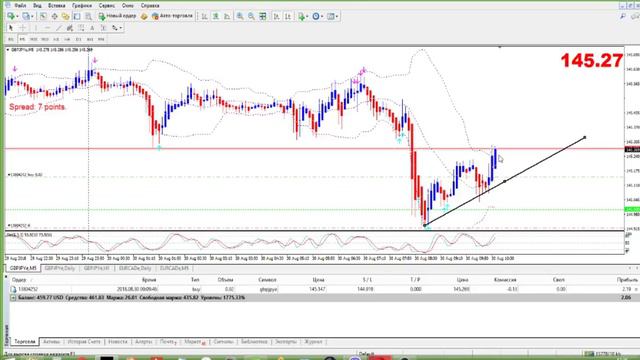
Task: Sort orders by Прибыль column header
Action: click(x=627, y=280)
